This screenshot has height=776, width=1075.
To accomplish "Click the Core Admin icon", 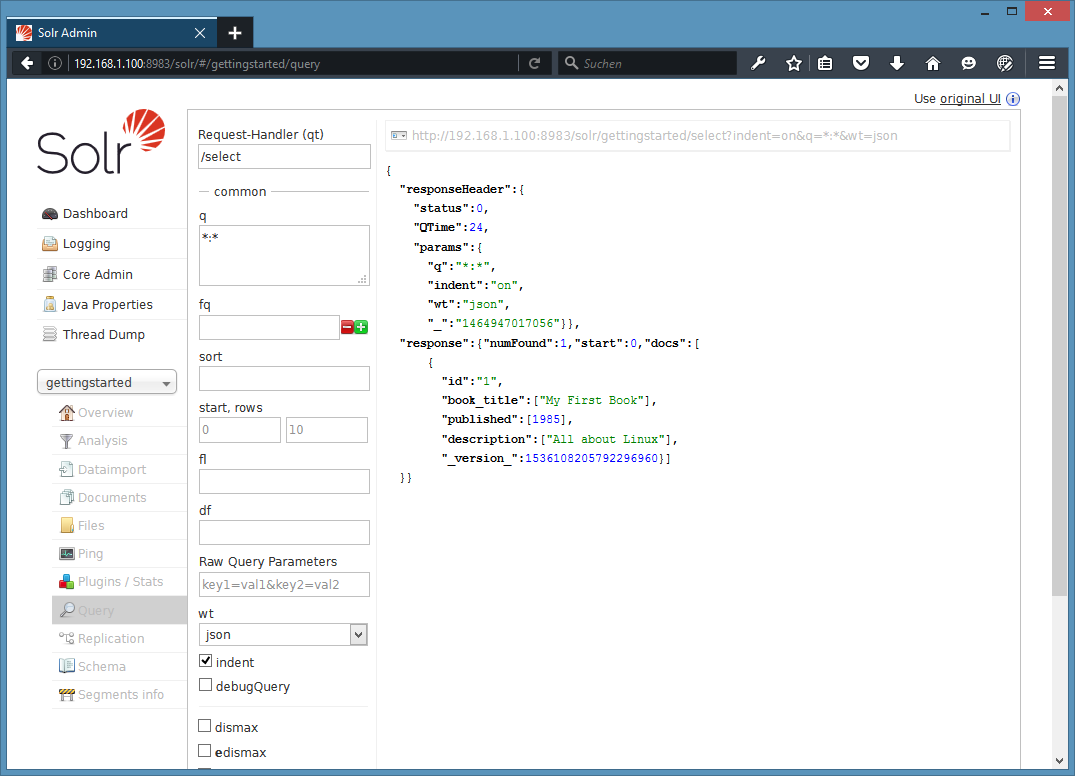I will pos(49,274).
